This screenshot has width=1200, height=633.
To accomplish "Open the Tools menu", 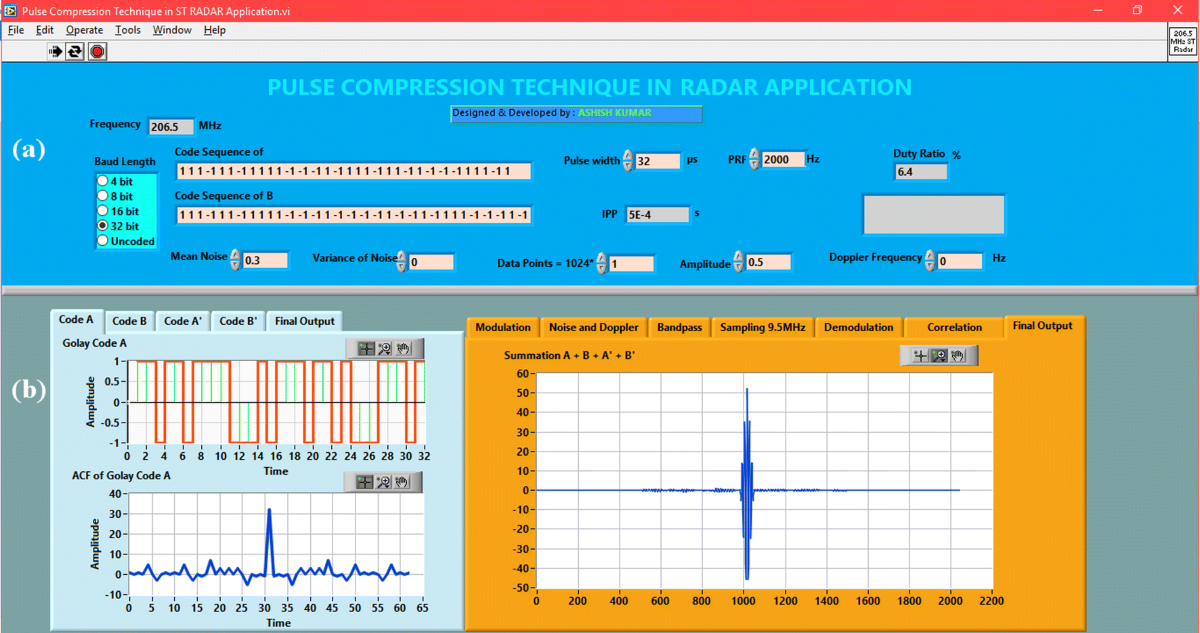I will pyautogui.click(x=128, y=30).
